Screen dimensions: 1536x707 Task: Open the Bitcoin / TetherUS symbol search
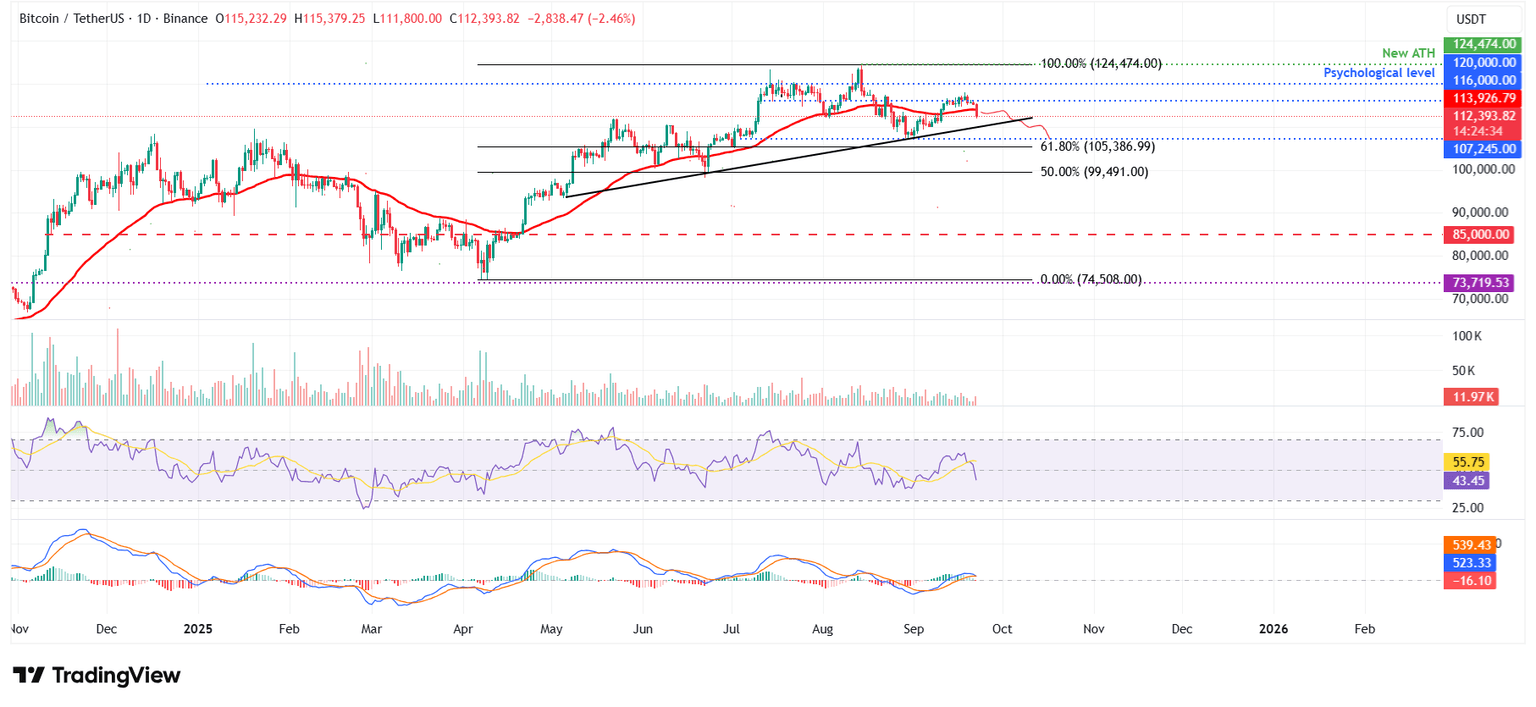(70, 18)
